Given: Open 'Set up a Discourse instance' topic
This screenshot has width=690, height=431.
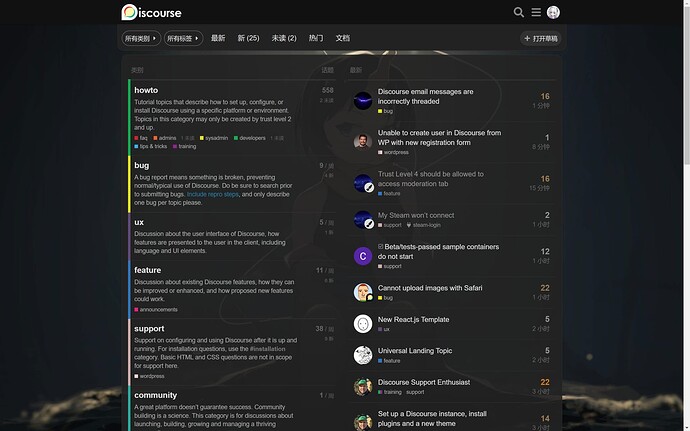Looking at the screenshot, I should click(x=432, y=419).
